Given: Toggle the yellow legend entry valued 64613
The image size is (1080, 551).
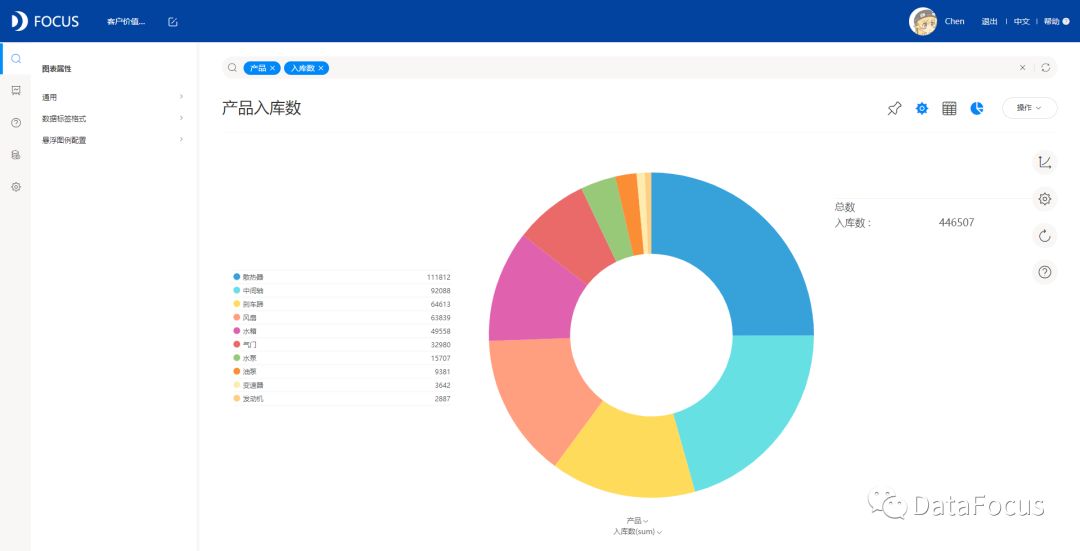Looking at the screenshot, I should tap(248, 304).
